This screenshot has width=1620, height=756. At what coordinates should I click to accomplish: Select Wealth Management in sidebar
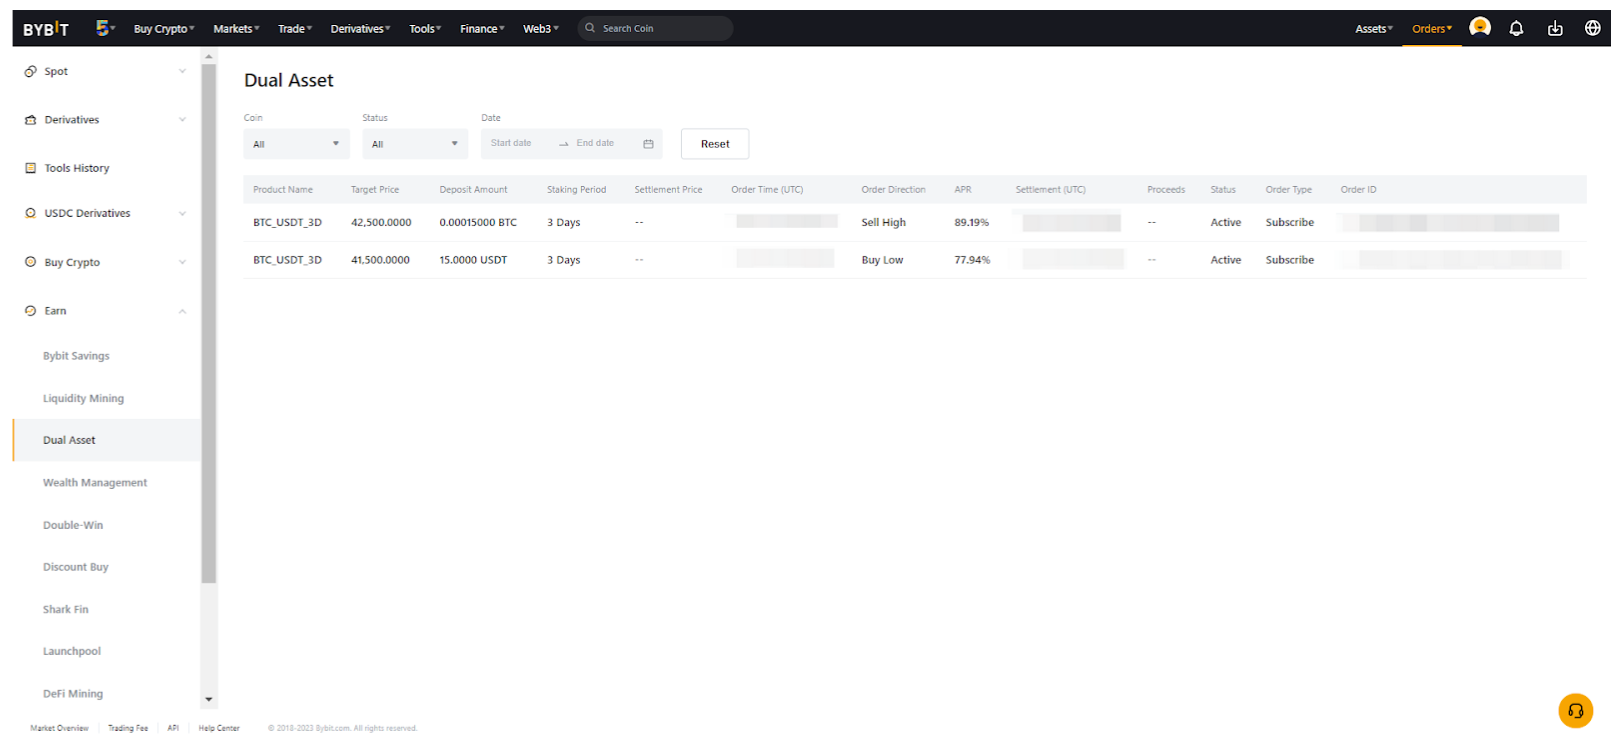(x=95, y=483)
